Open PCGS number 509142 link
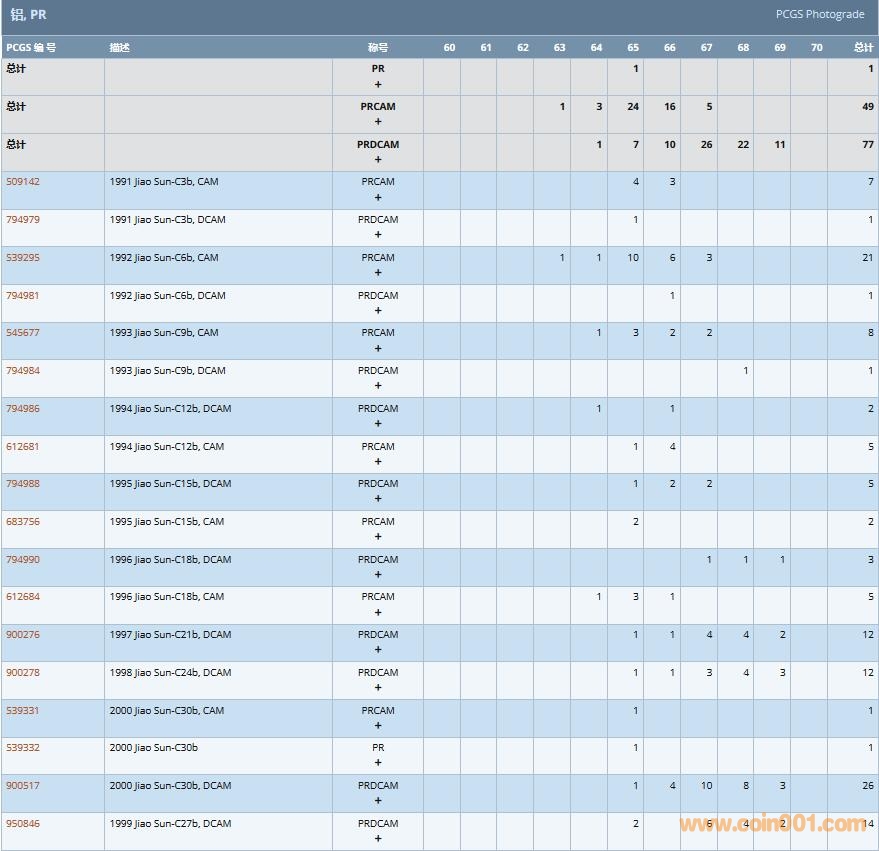The height and width of the screenshot is (851, 879). click(x=23, y=182)
